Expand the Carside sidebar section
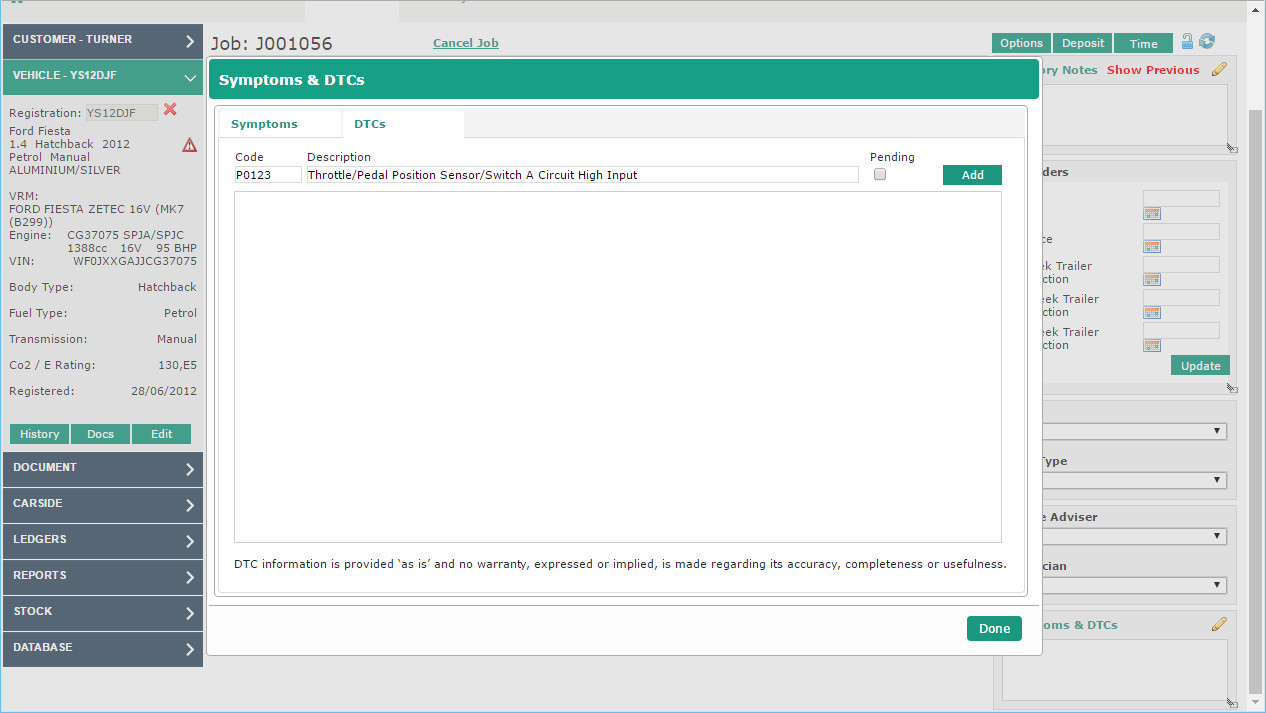This screenshot has height=713, width=1266. [102, 504]
